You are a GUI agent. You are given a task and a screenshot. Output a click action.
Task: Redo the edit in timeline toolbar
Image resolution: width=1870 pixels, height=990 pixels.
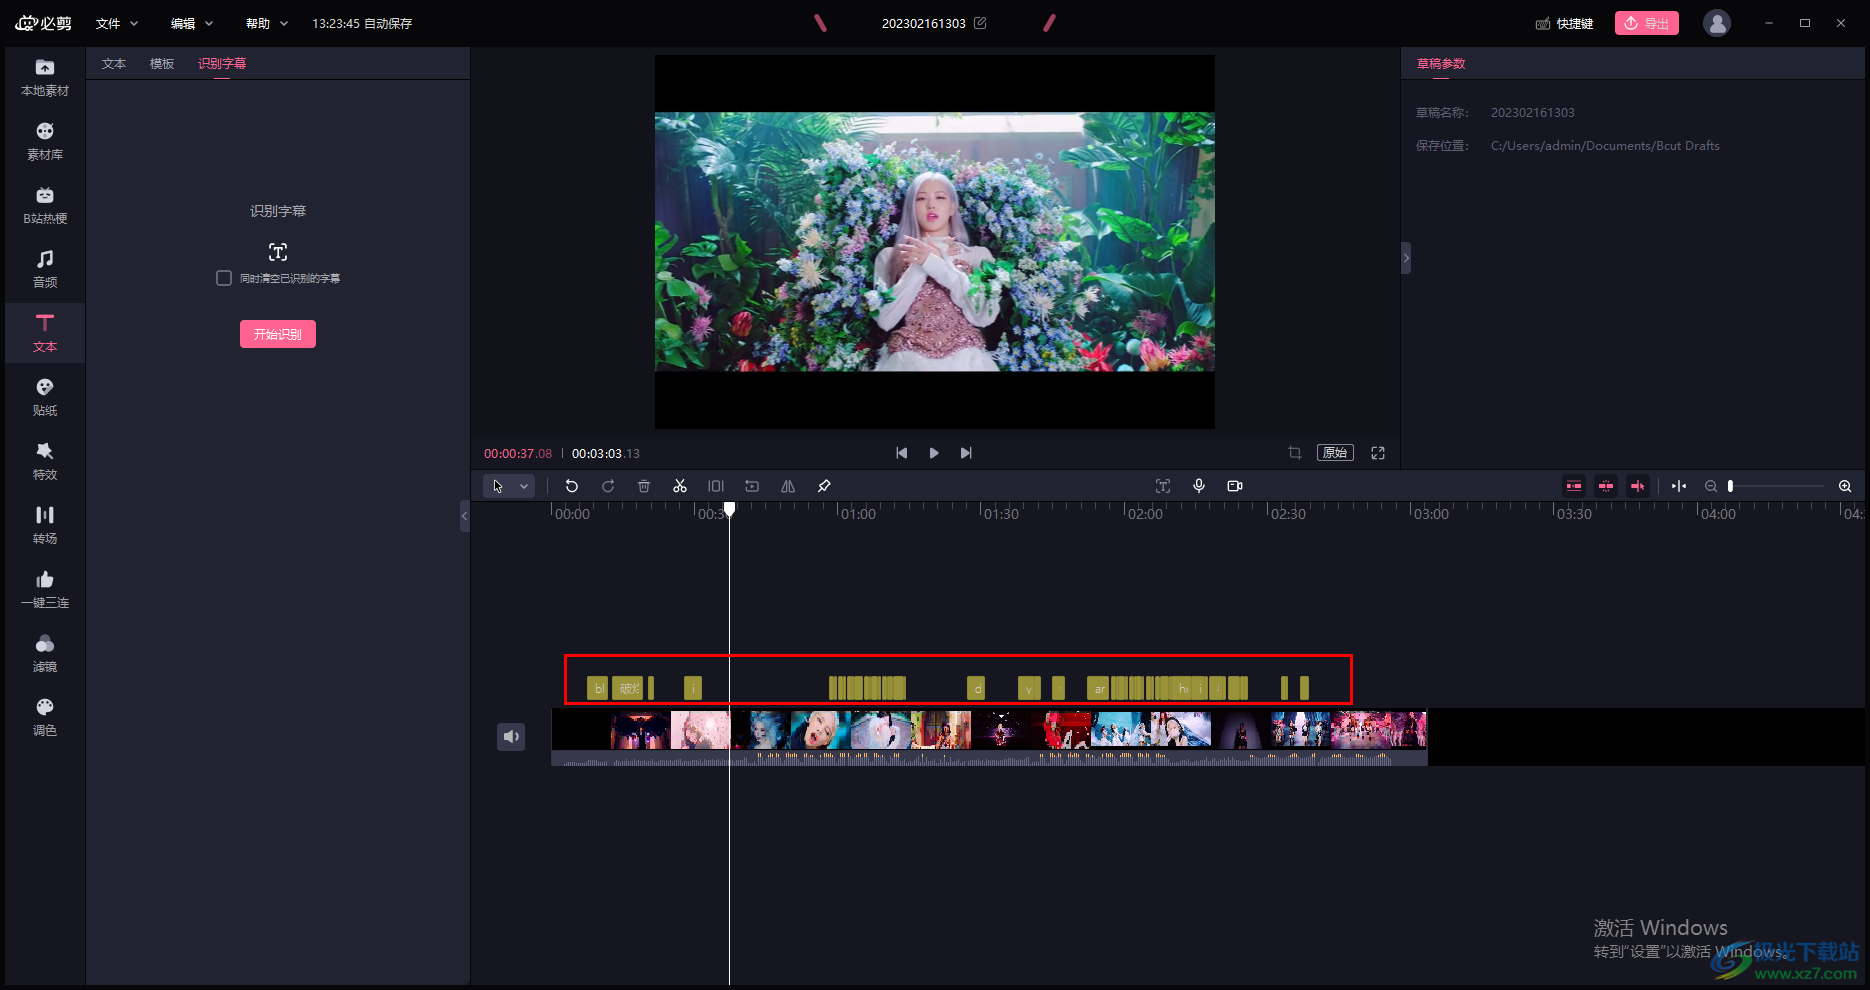pyautogui.click(x=608, y=486)
